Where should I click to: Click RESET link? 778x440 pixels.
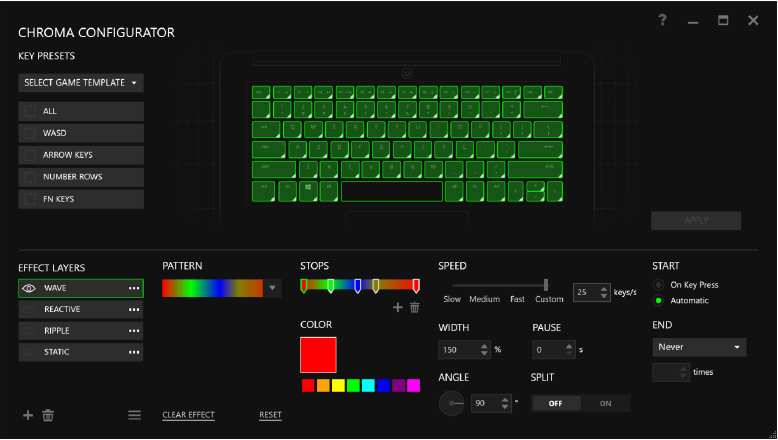pos(270,415)
